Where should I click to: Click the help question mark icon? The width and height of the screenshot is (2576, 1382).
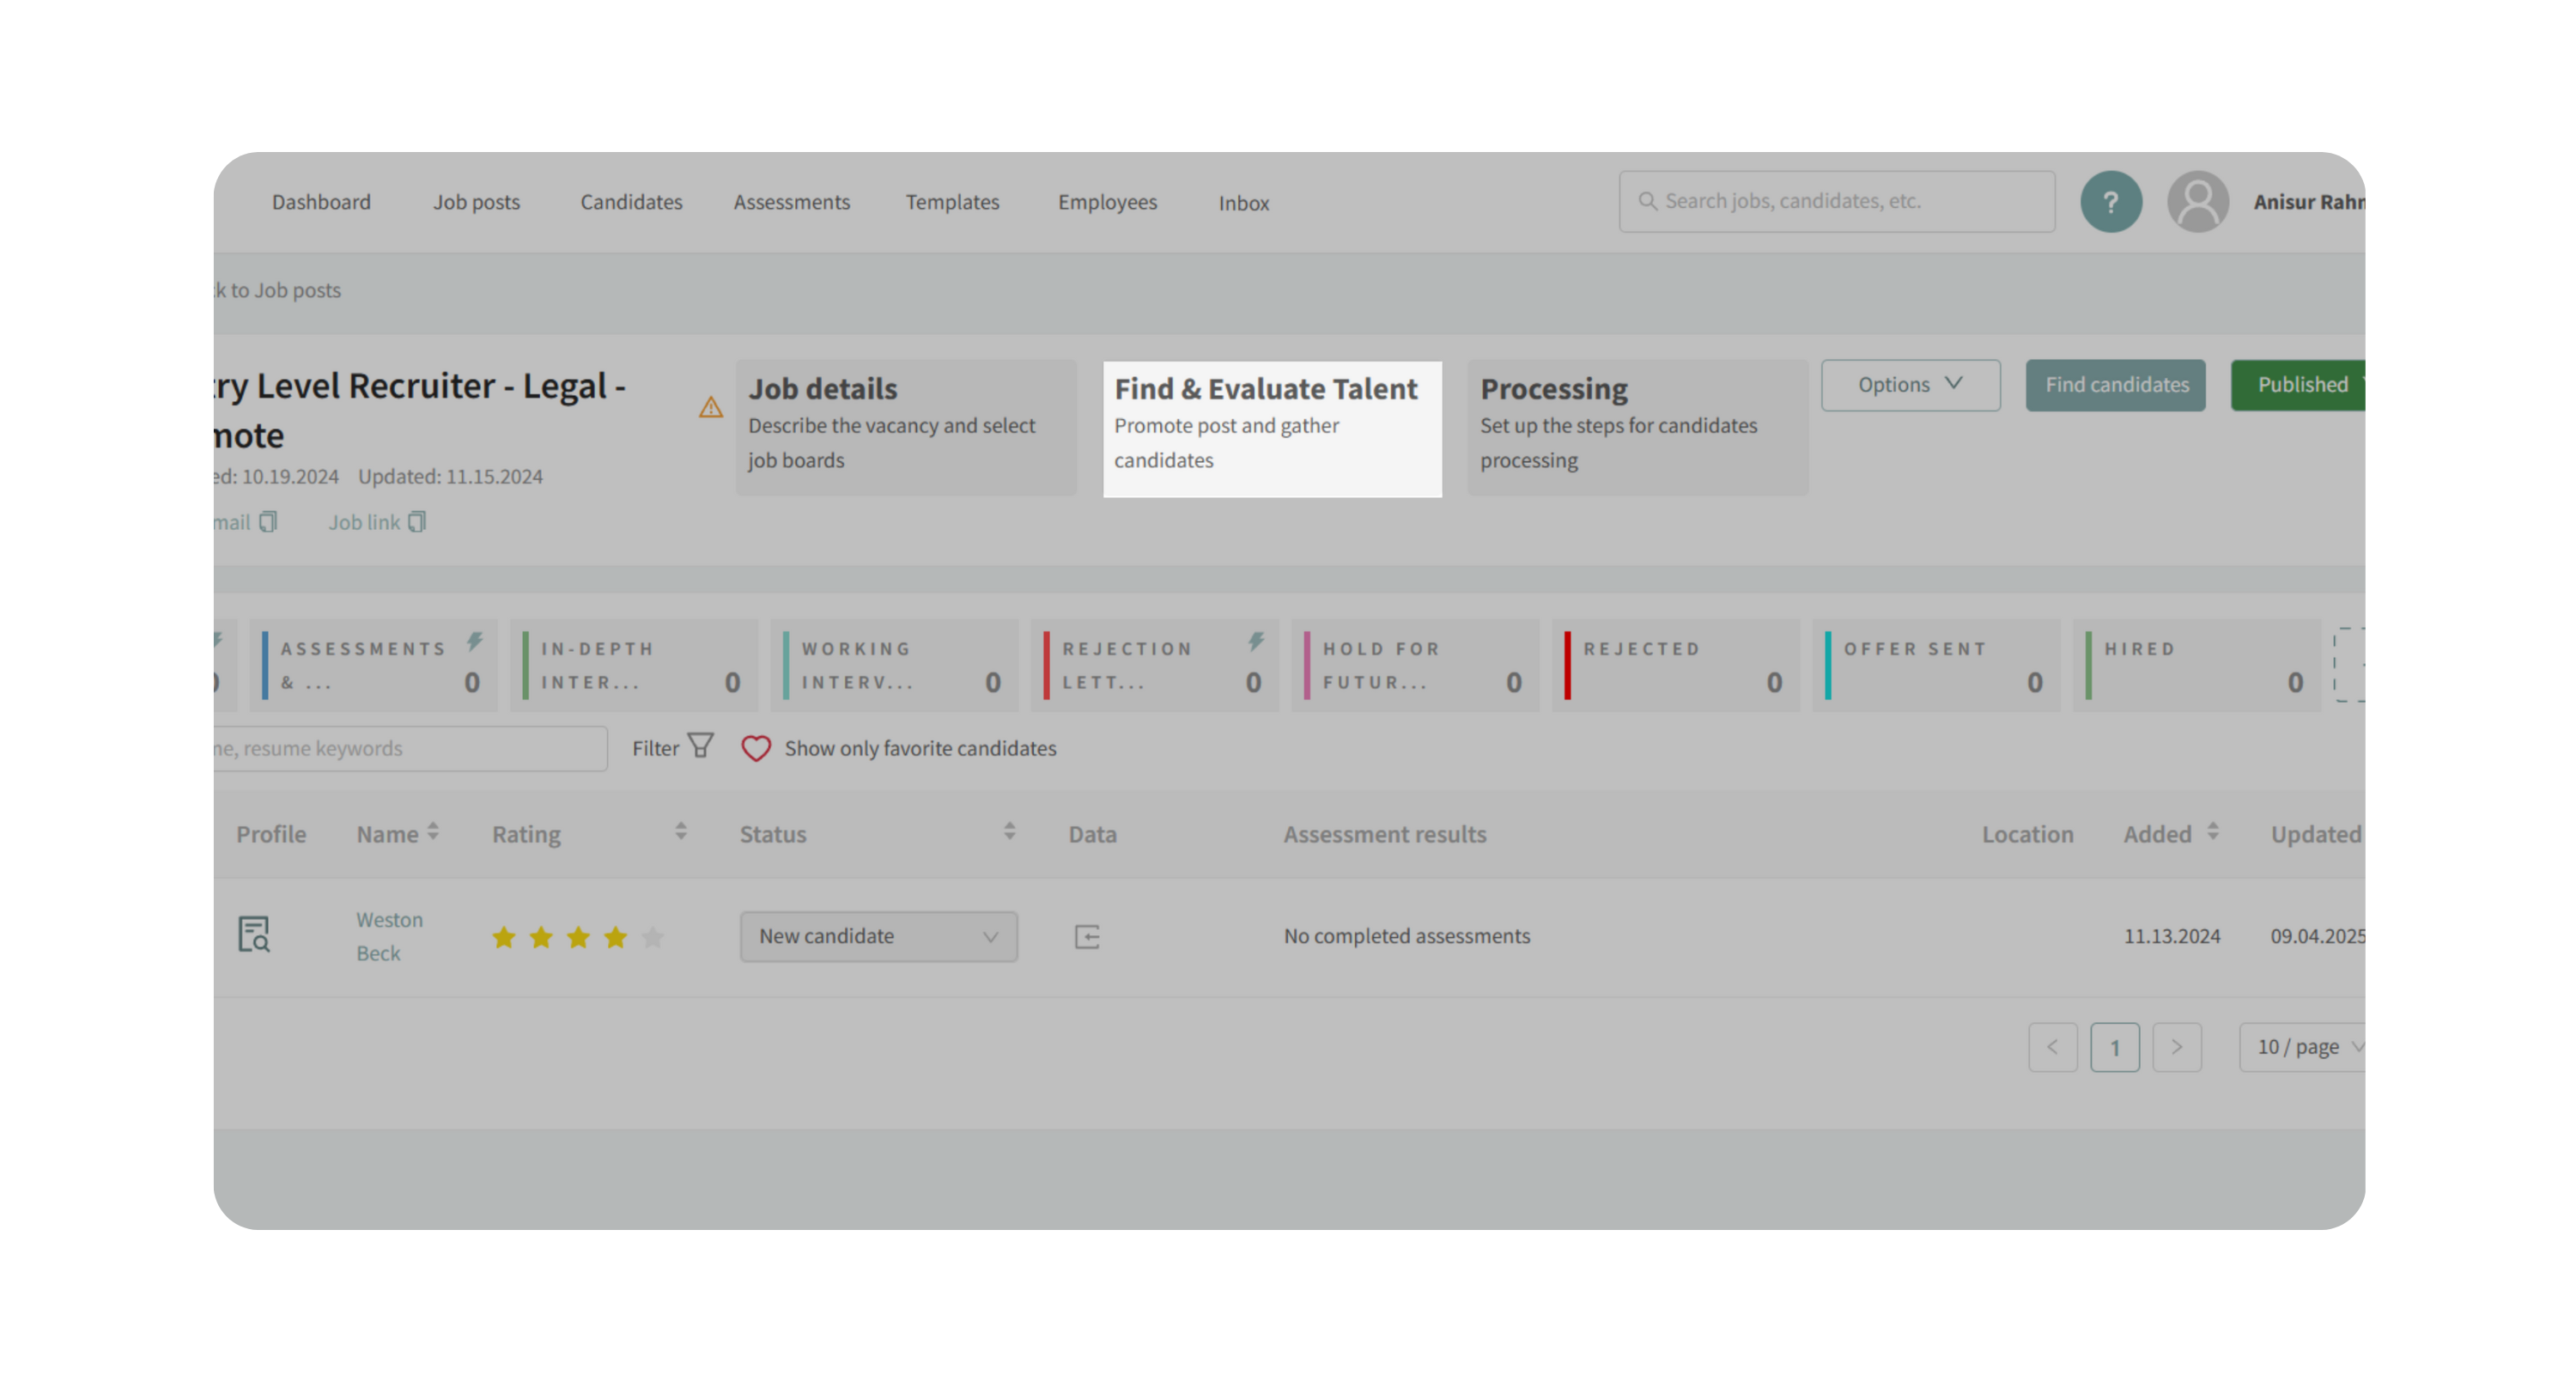2111,202
